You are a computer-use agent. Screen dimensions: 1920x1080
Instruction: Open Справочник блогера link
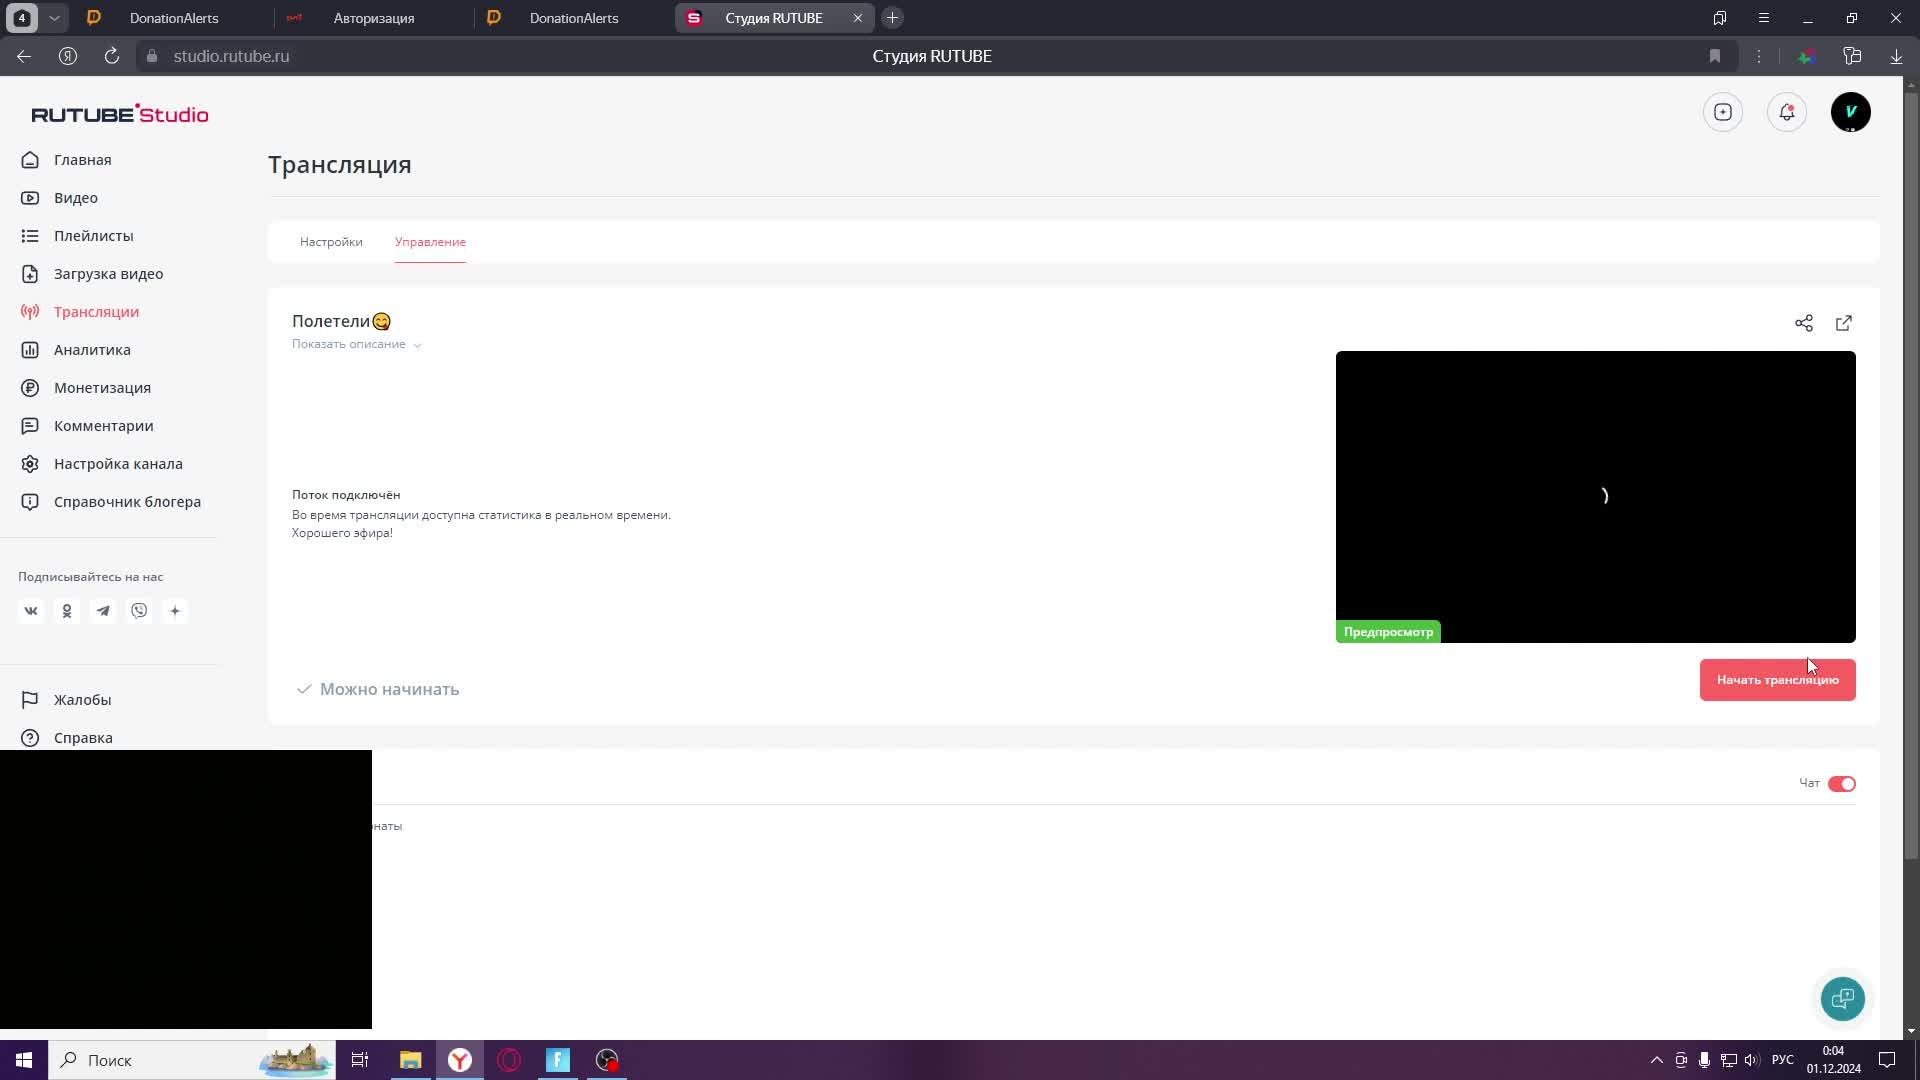pos(127,502)
